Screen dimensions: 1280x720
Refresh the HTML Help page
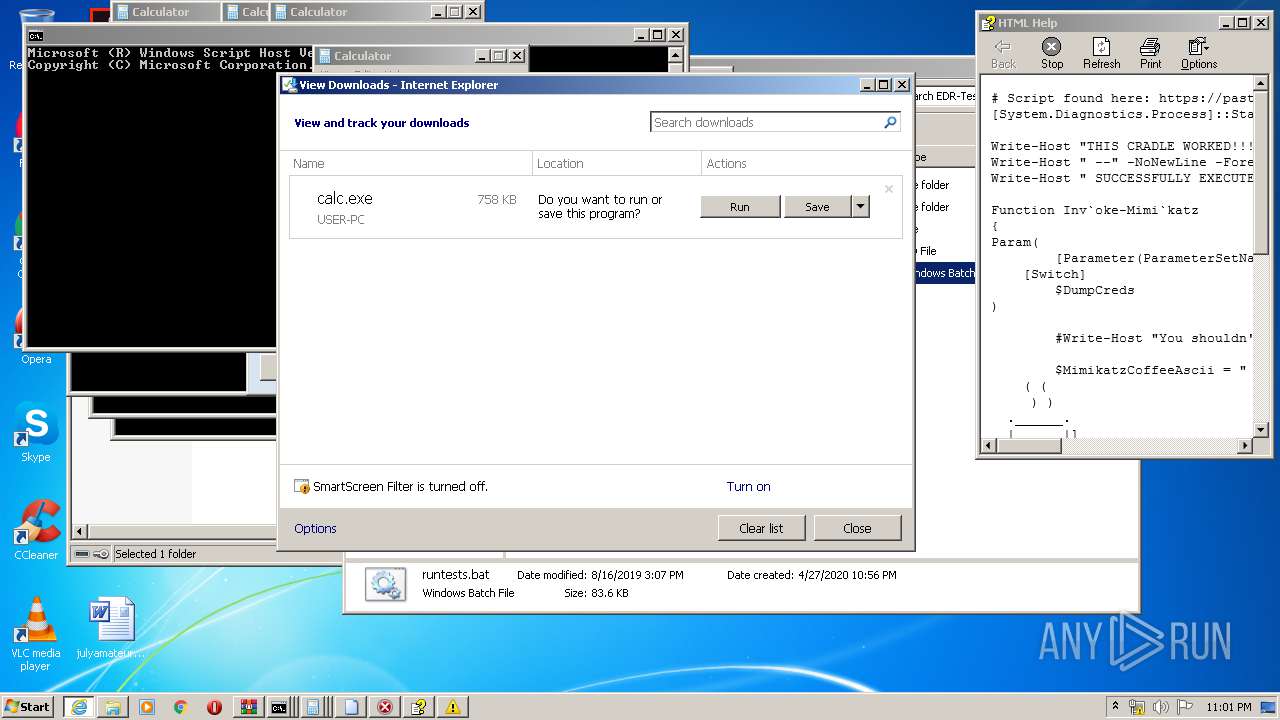pos(1101,54)
